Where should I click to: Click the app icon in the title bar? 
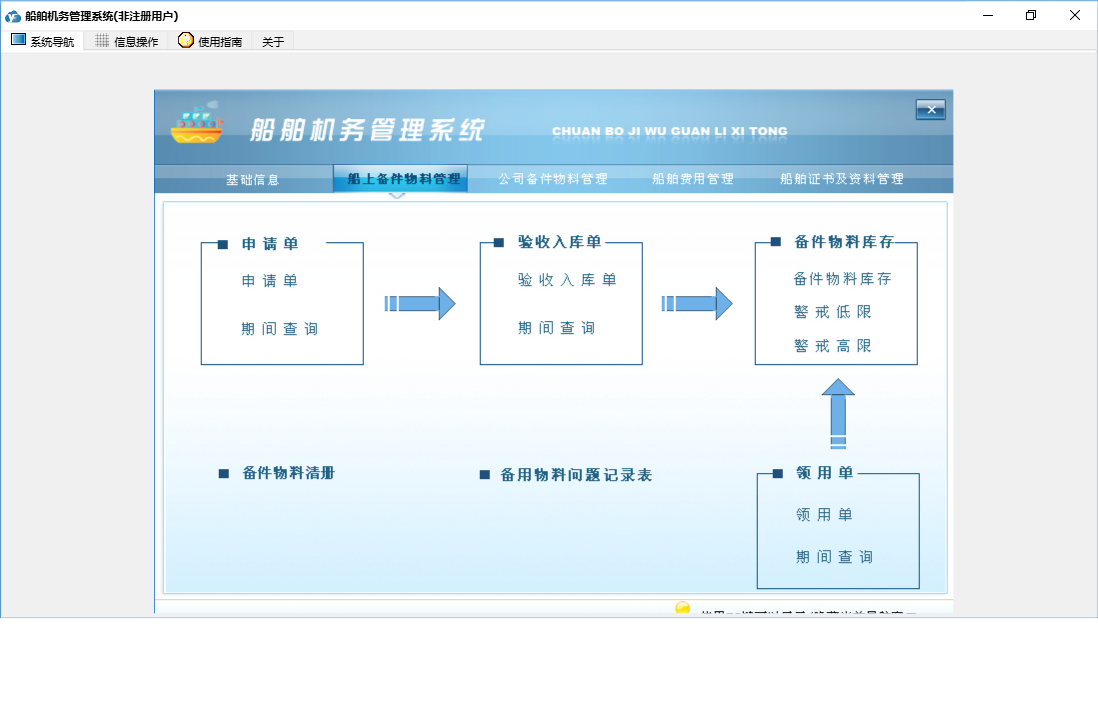coord(13,15)
